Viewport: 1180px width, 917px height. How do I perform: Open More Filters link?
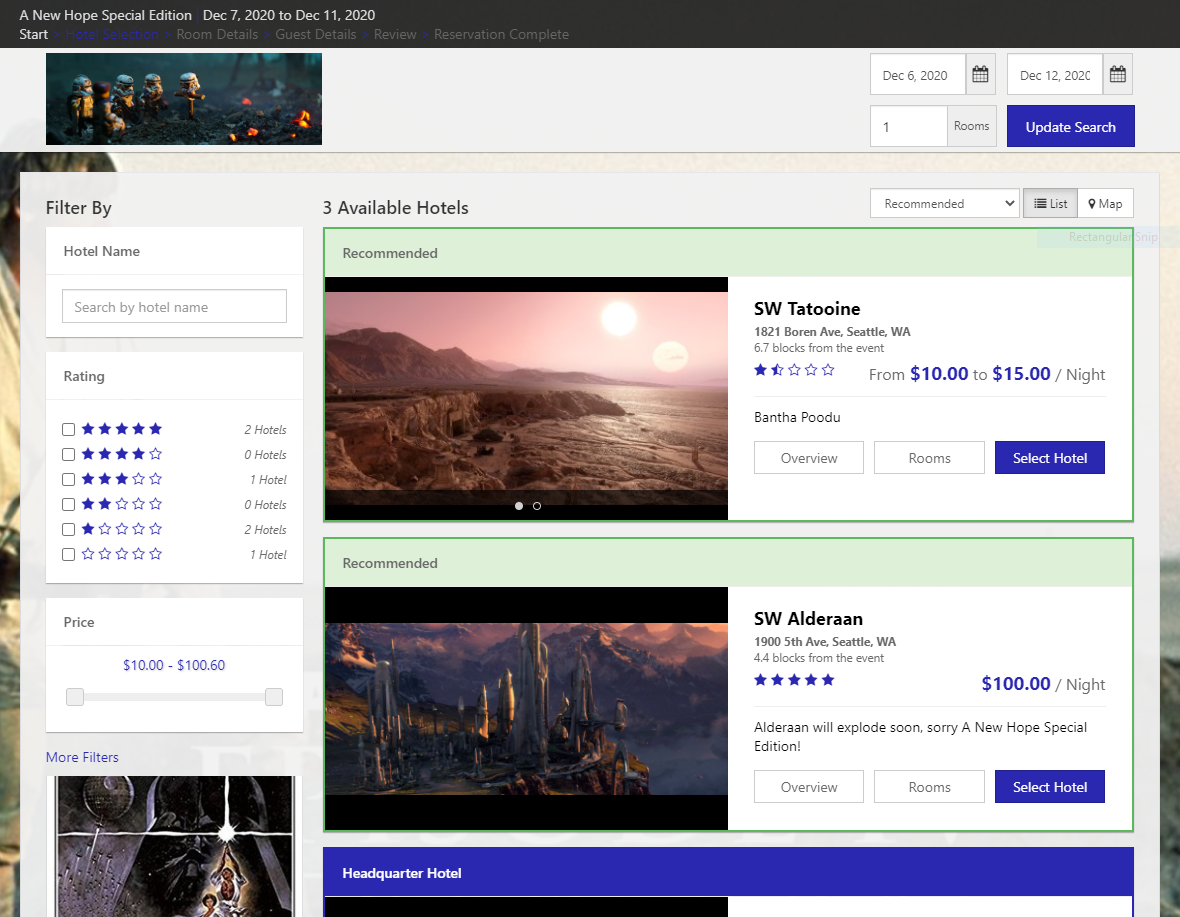click(82, 757)
